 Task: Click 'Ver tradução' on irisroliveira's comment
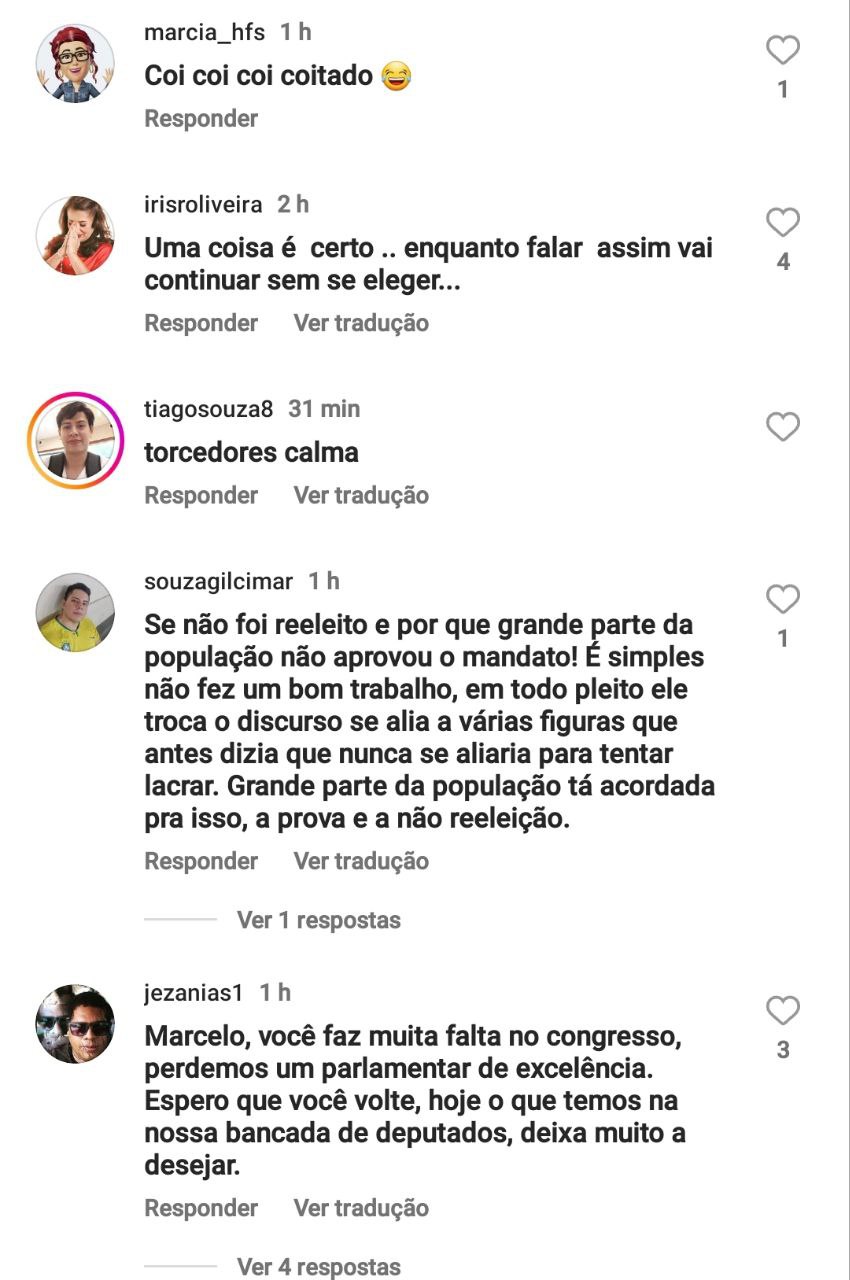click(361, 323)
